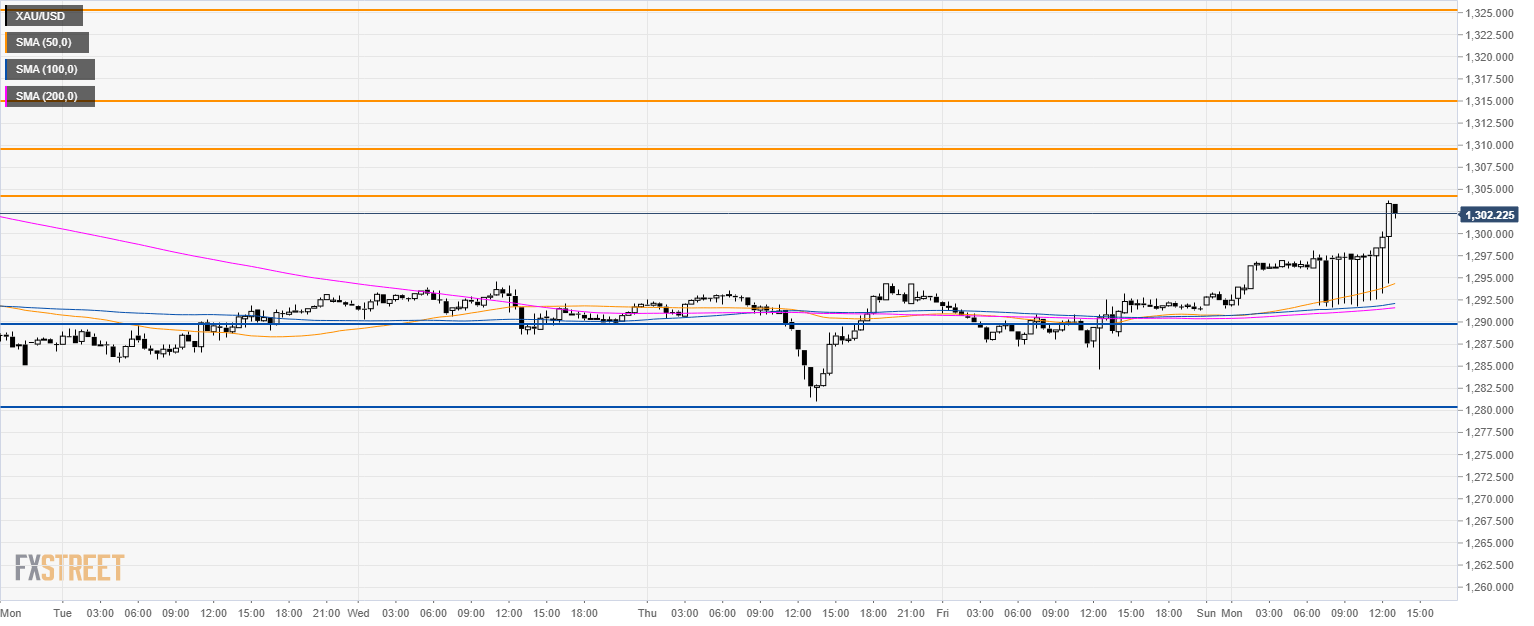1534x626 pixels.
Task: Click the Tue label on time axis
Action: tap(62, 612)
